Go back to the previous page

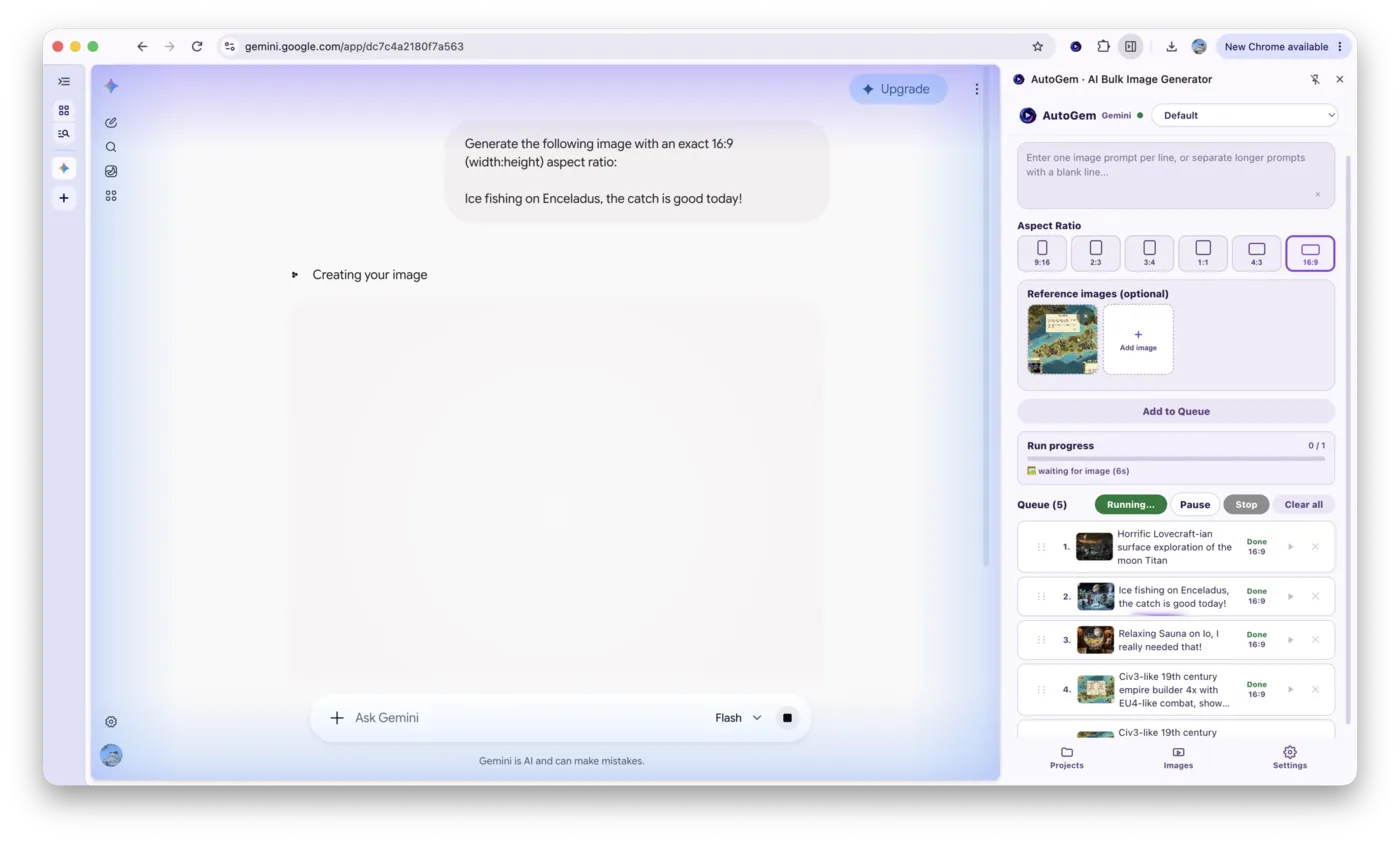click(x=142, y=46)
